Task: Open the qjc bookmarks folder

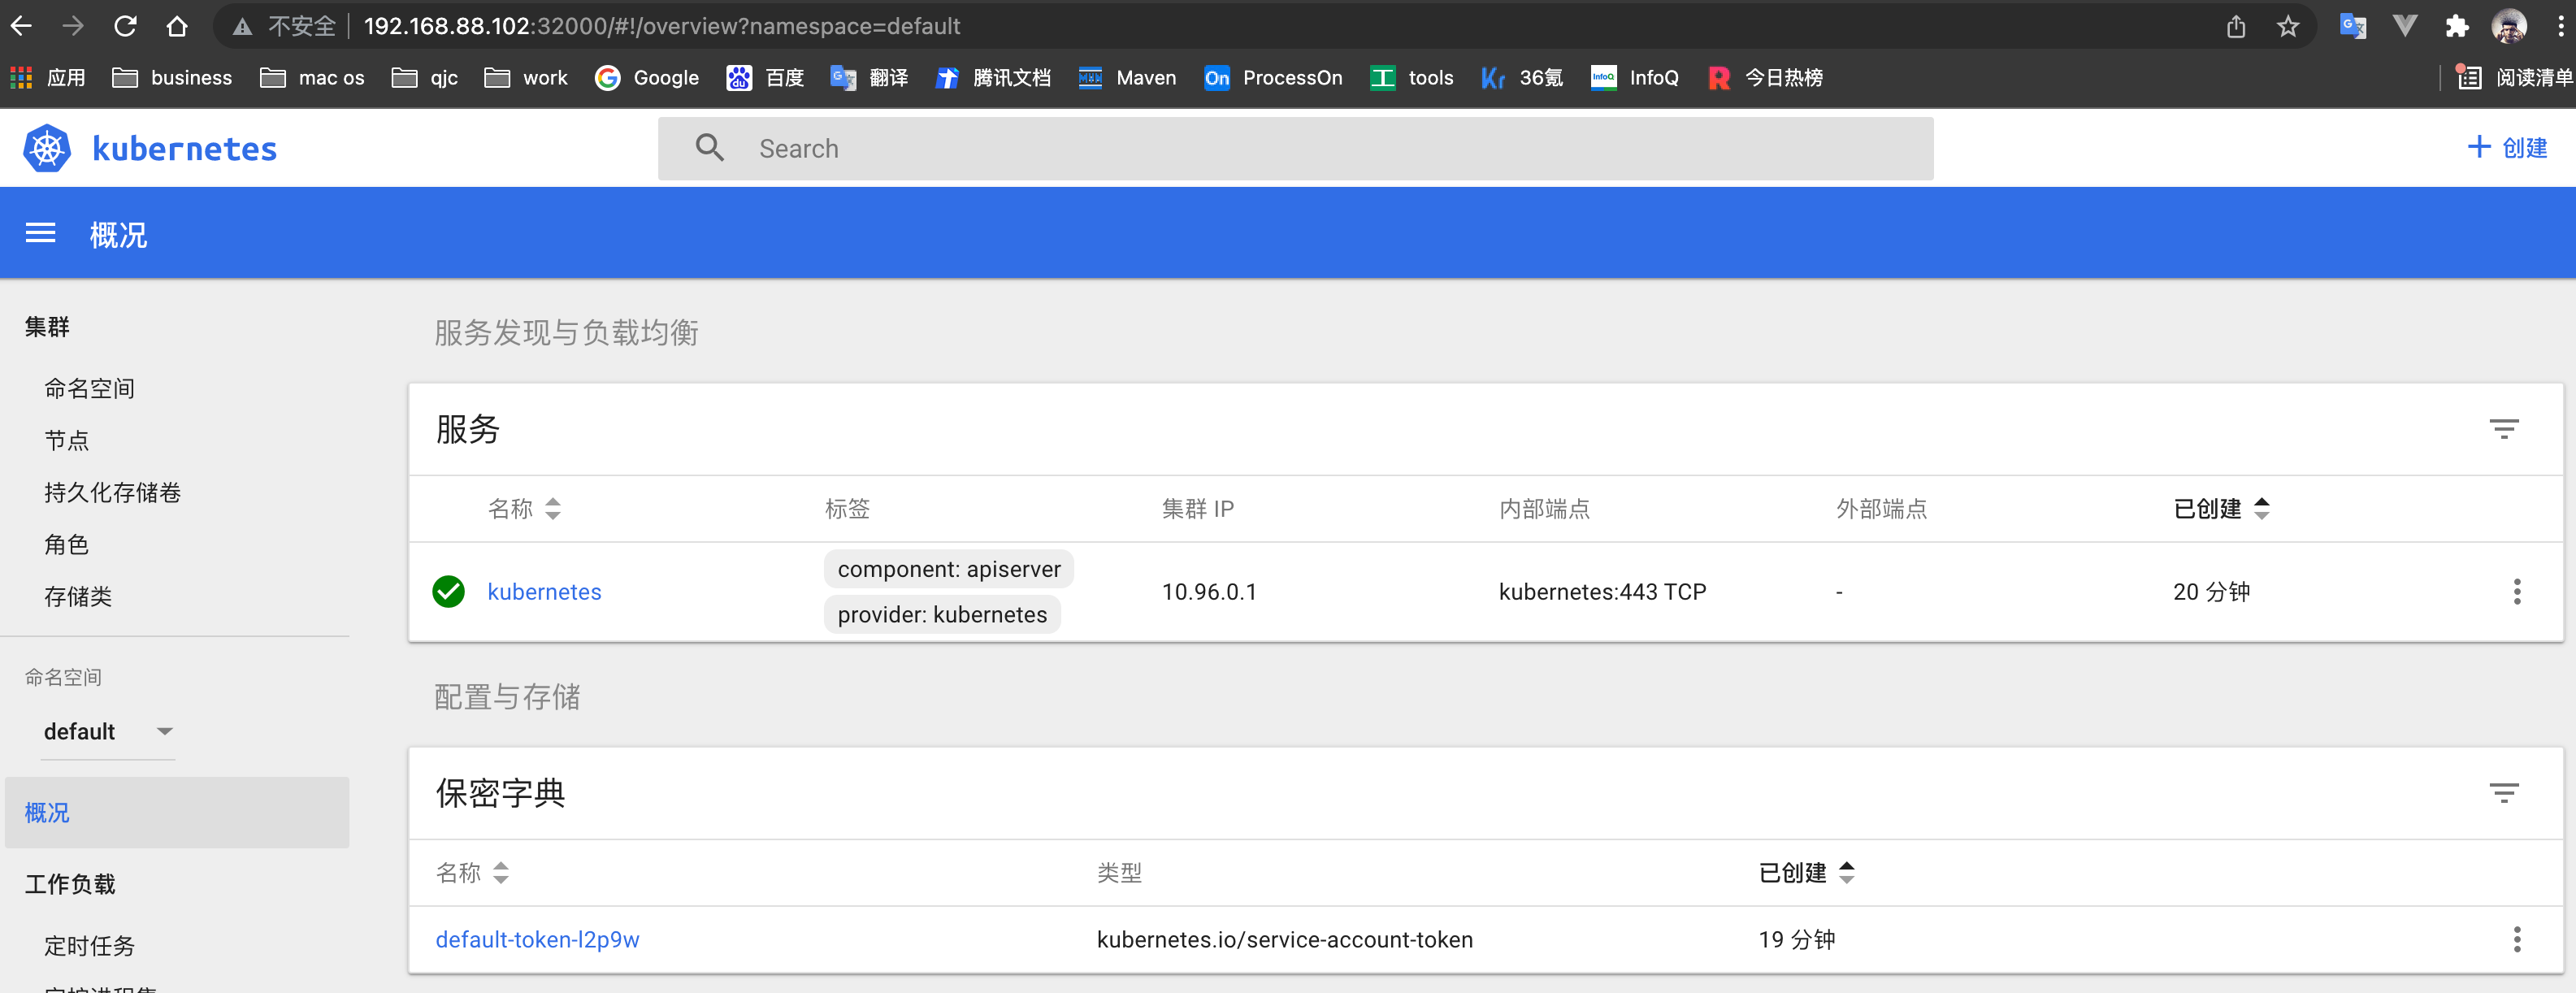Action: click(425, 78)
